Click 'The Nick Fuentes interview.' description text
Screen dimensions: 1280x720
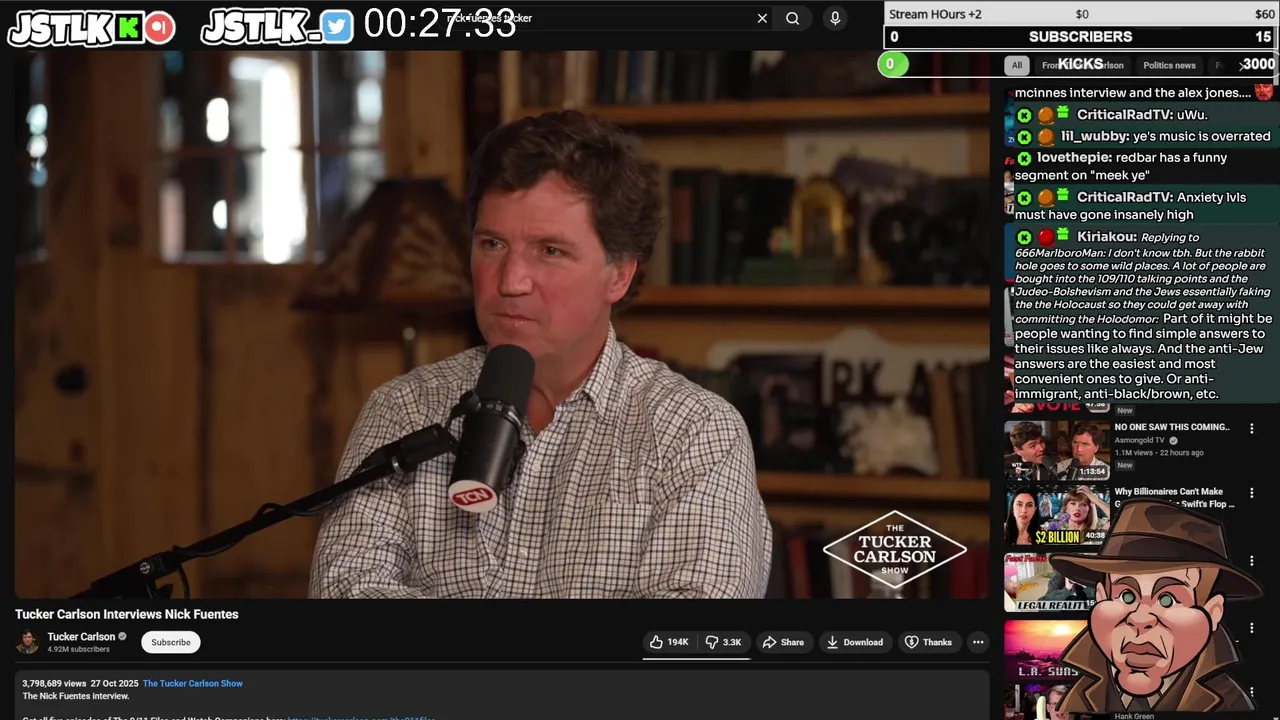click(76, 696)
